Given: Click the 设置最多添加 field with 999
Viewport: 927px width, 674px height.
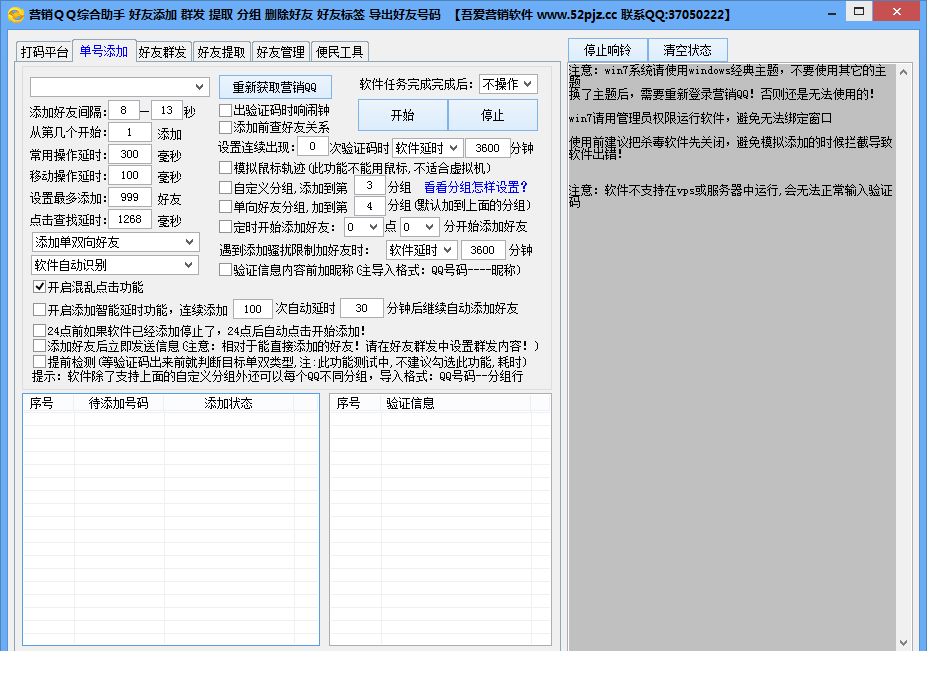Looking at the screenshot, I should click(x=130, y=197).
